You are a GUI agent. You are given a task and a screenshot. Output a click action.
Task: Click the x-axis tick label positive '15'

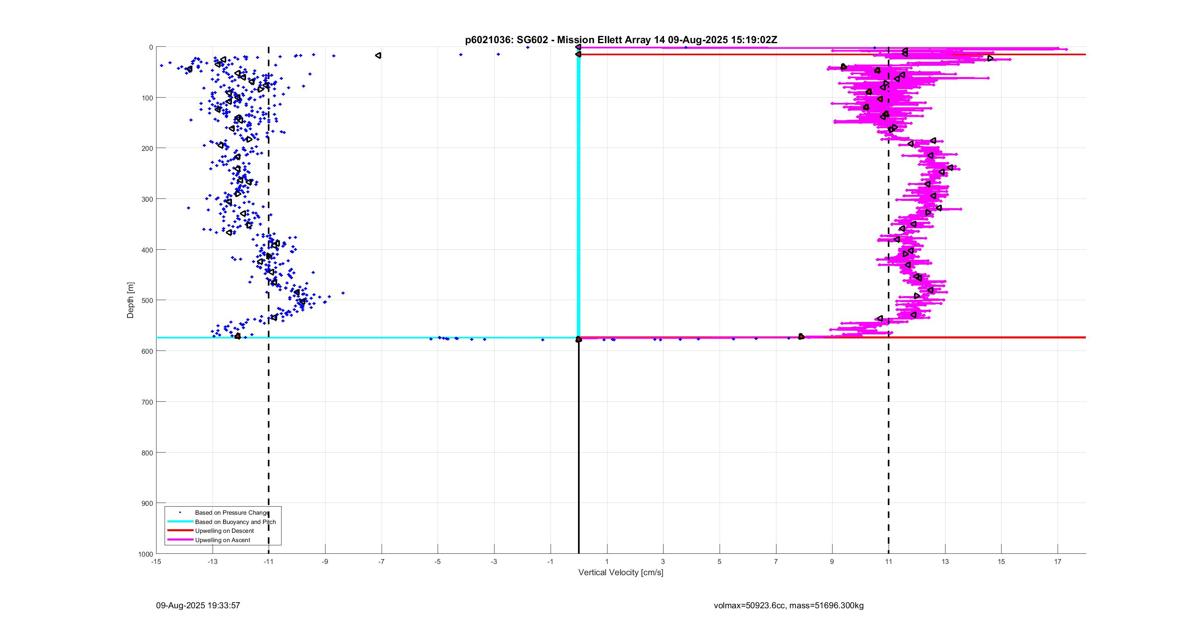(1001, 562)
